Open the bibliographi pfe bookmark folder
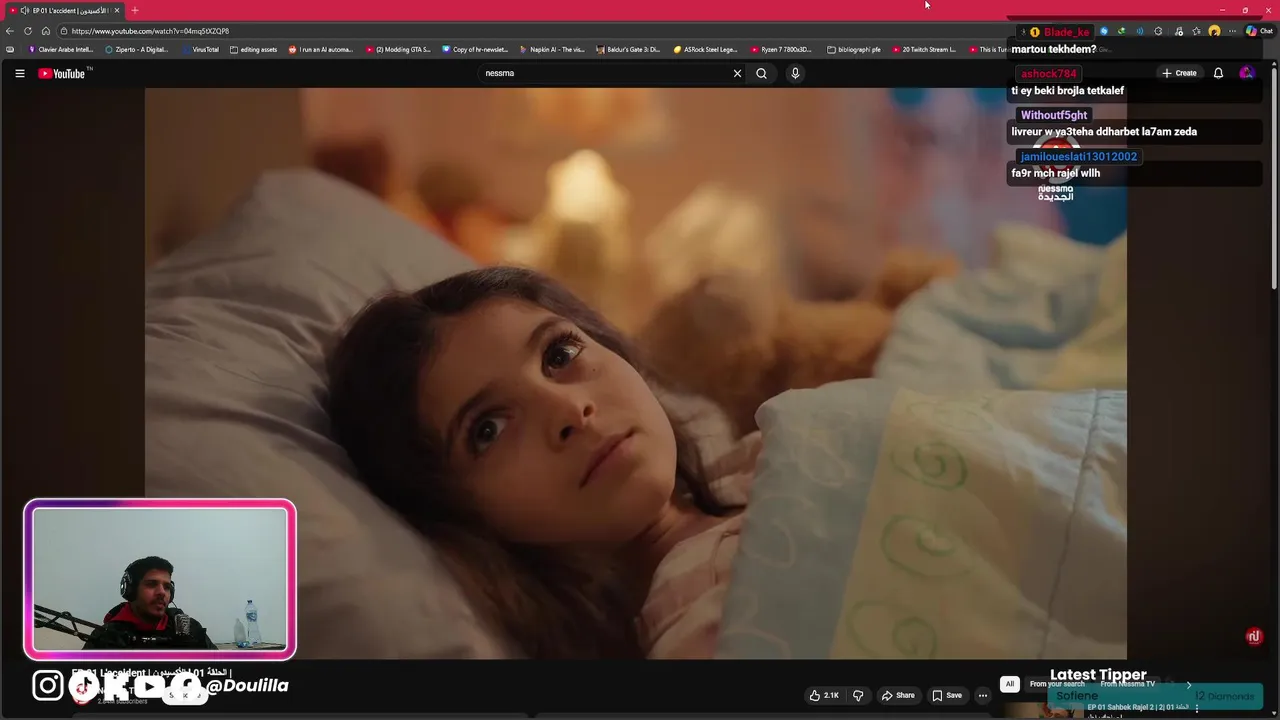Screen dimensions: 1280x720 pyautogui.click(x=854, y=49)
